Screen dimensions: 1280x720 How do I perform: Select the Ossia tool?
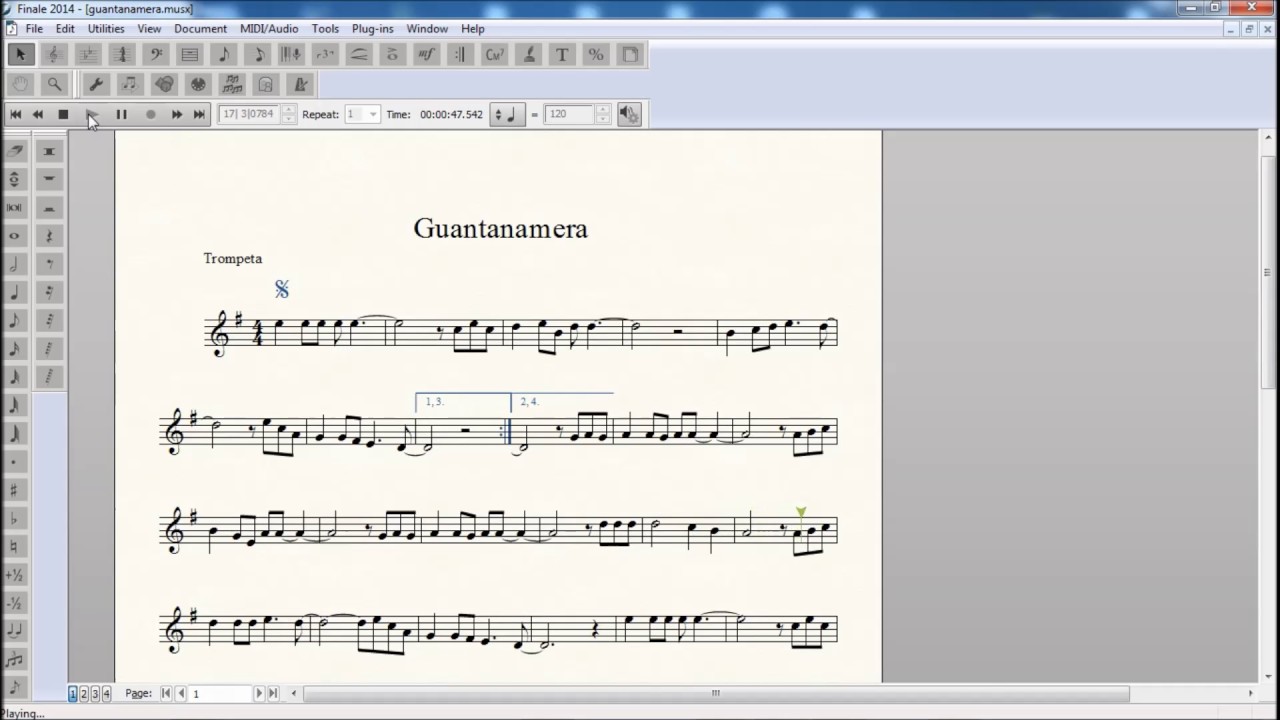[266, 84]
